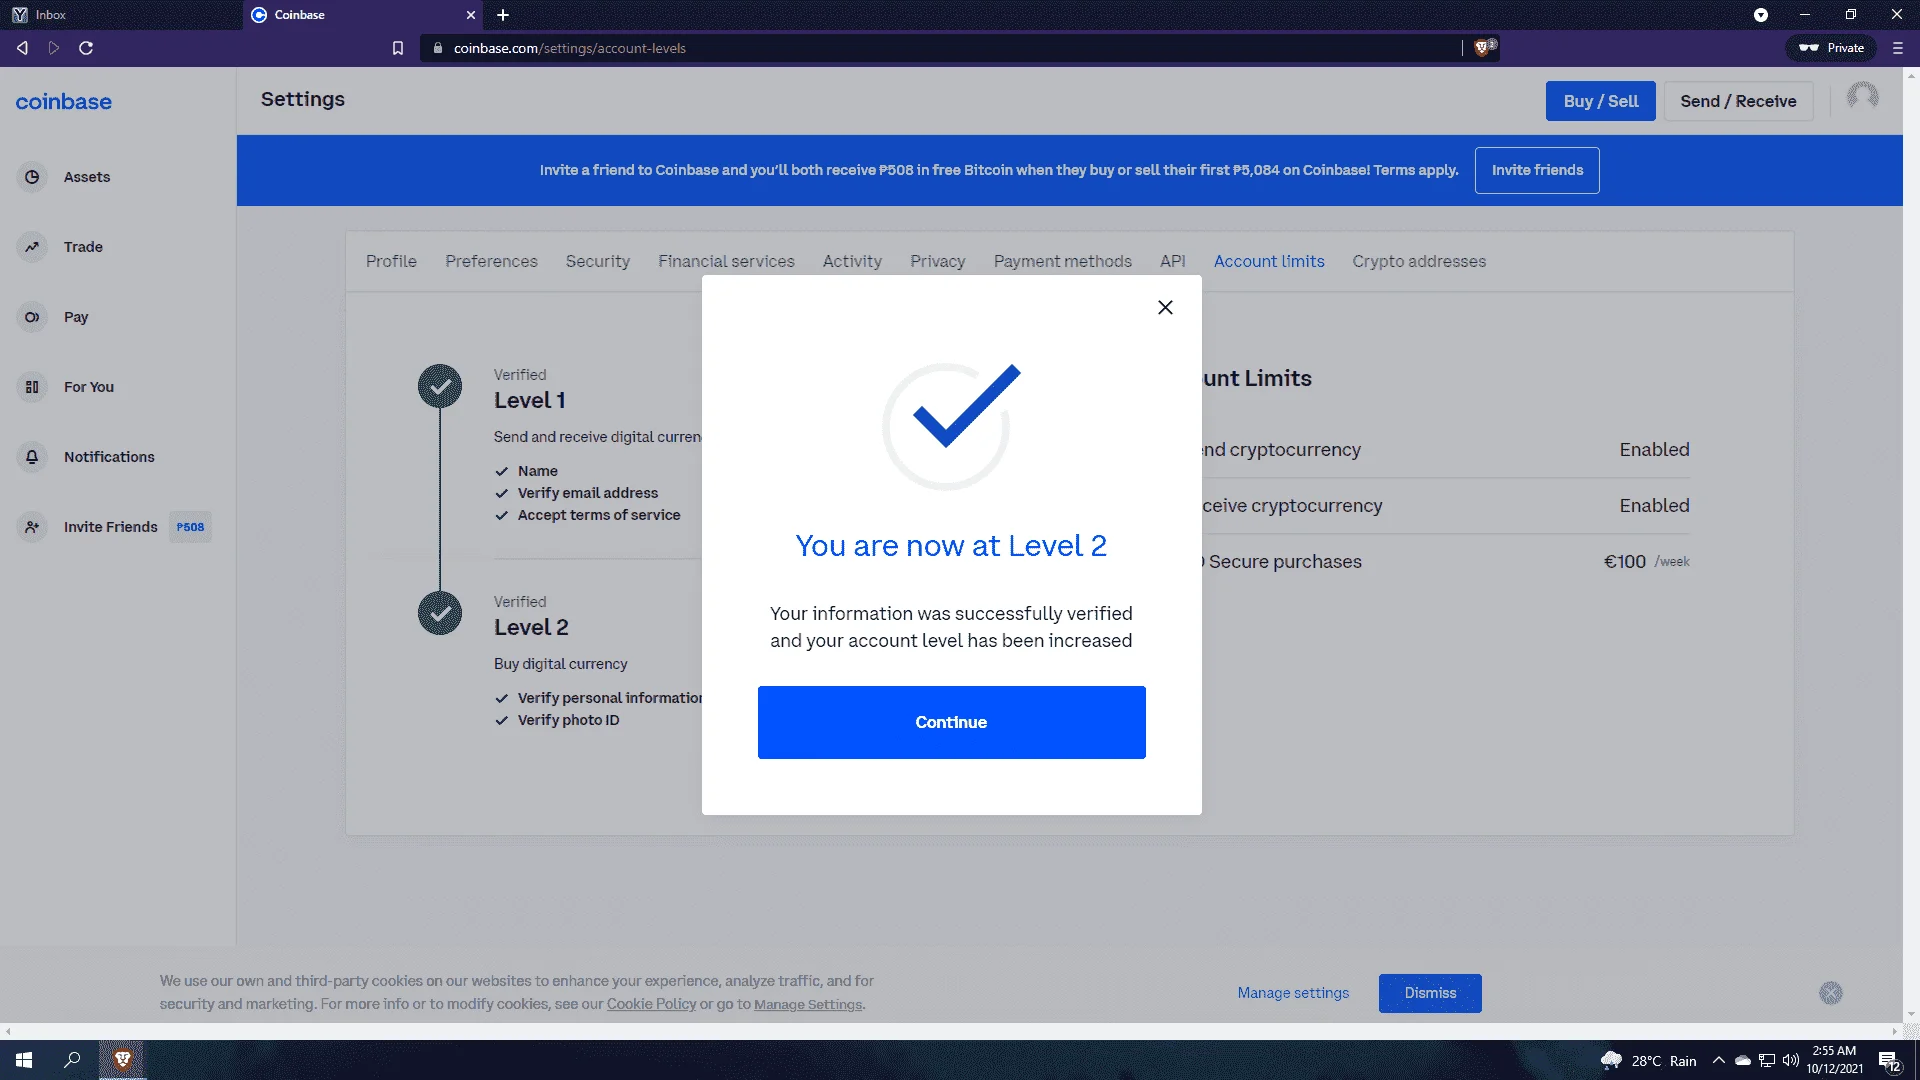Open the volume control
Image resolution: width=1920 pixels, height=1080 pixels.
click(x=1791, y=1061)
